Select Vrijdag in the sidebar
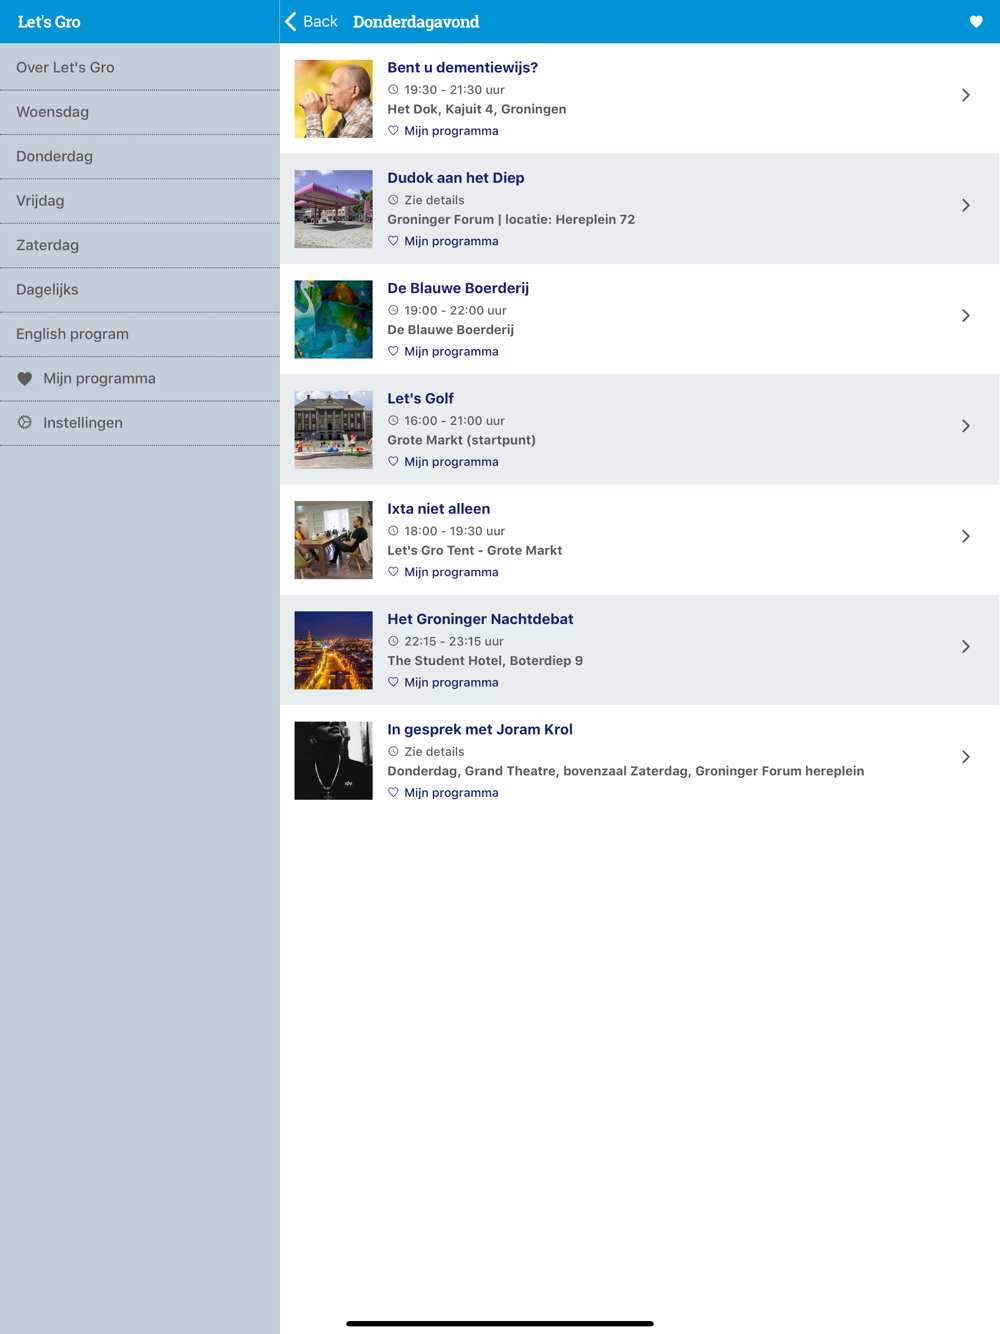 [140, 201]
